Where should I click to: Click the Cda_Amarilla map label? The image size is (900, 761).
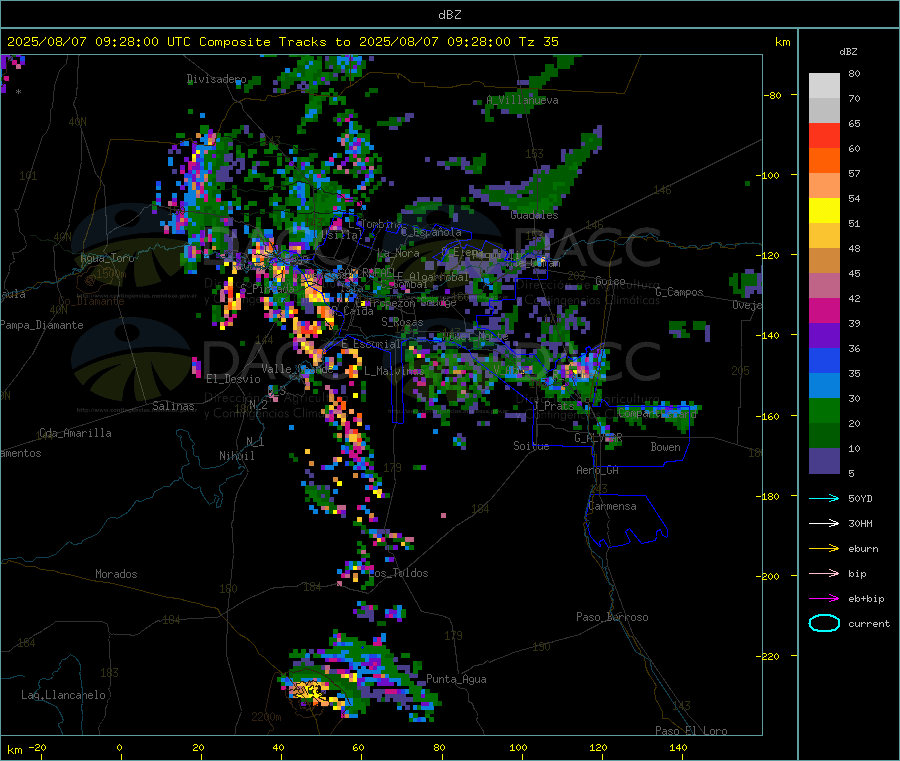pyautogui.click(x=75, y=433)
